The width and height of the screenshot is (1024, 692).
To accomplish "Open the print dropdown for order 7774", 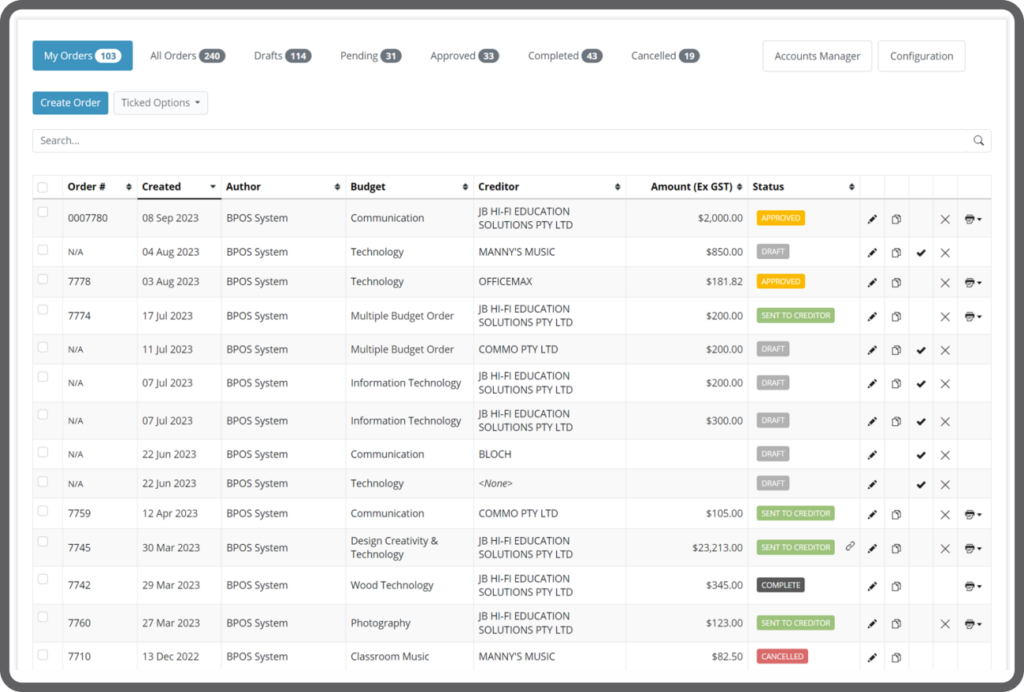I will [x=972, y=317].
